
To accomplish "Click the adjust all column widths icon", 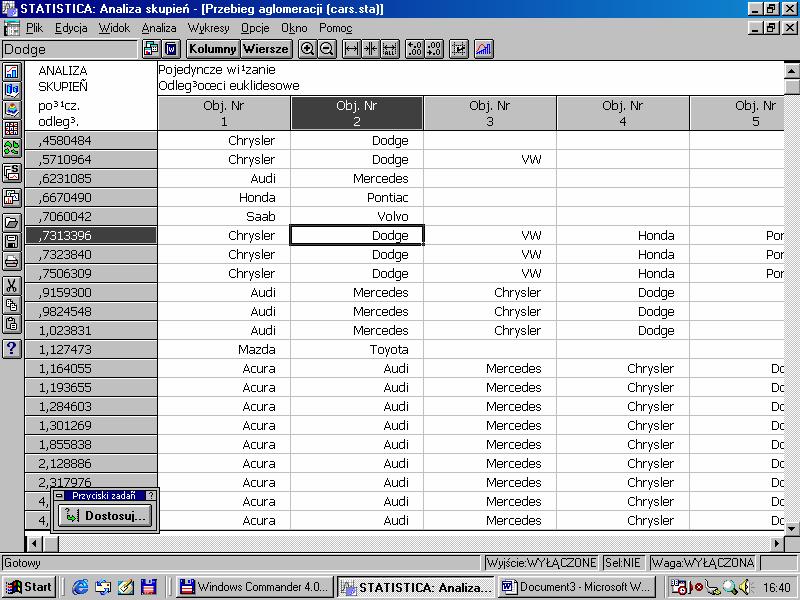I will [390, 49].
